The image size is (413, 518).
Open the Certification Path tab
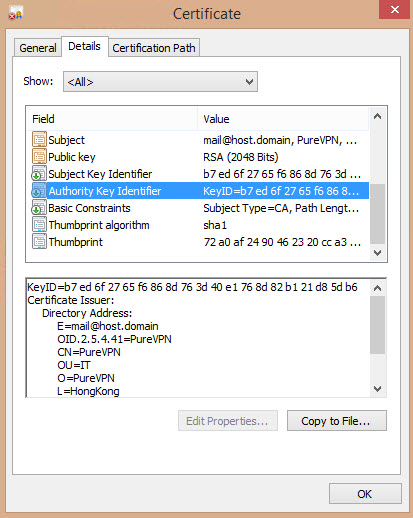[x=154, y=48]
